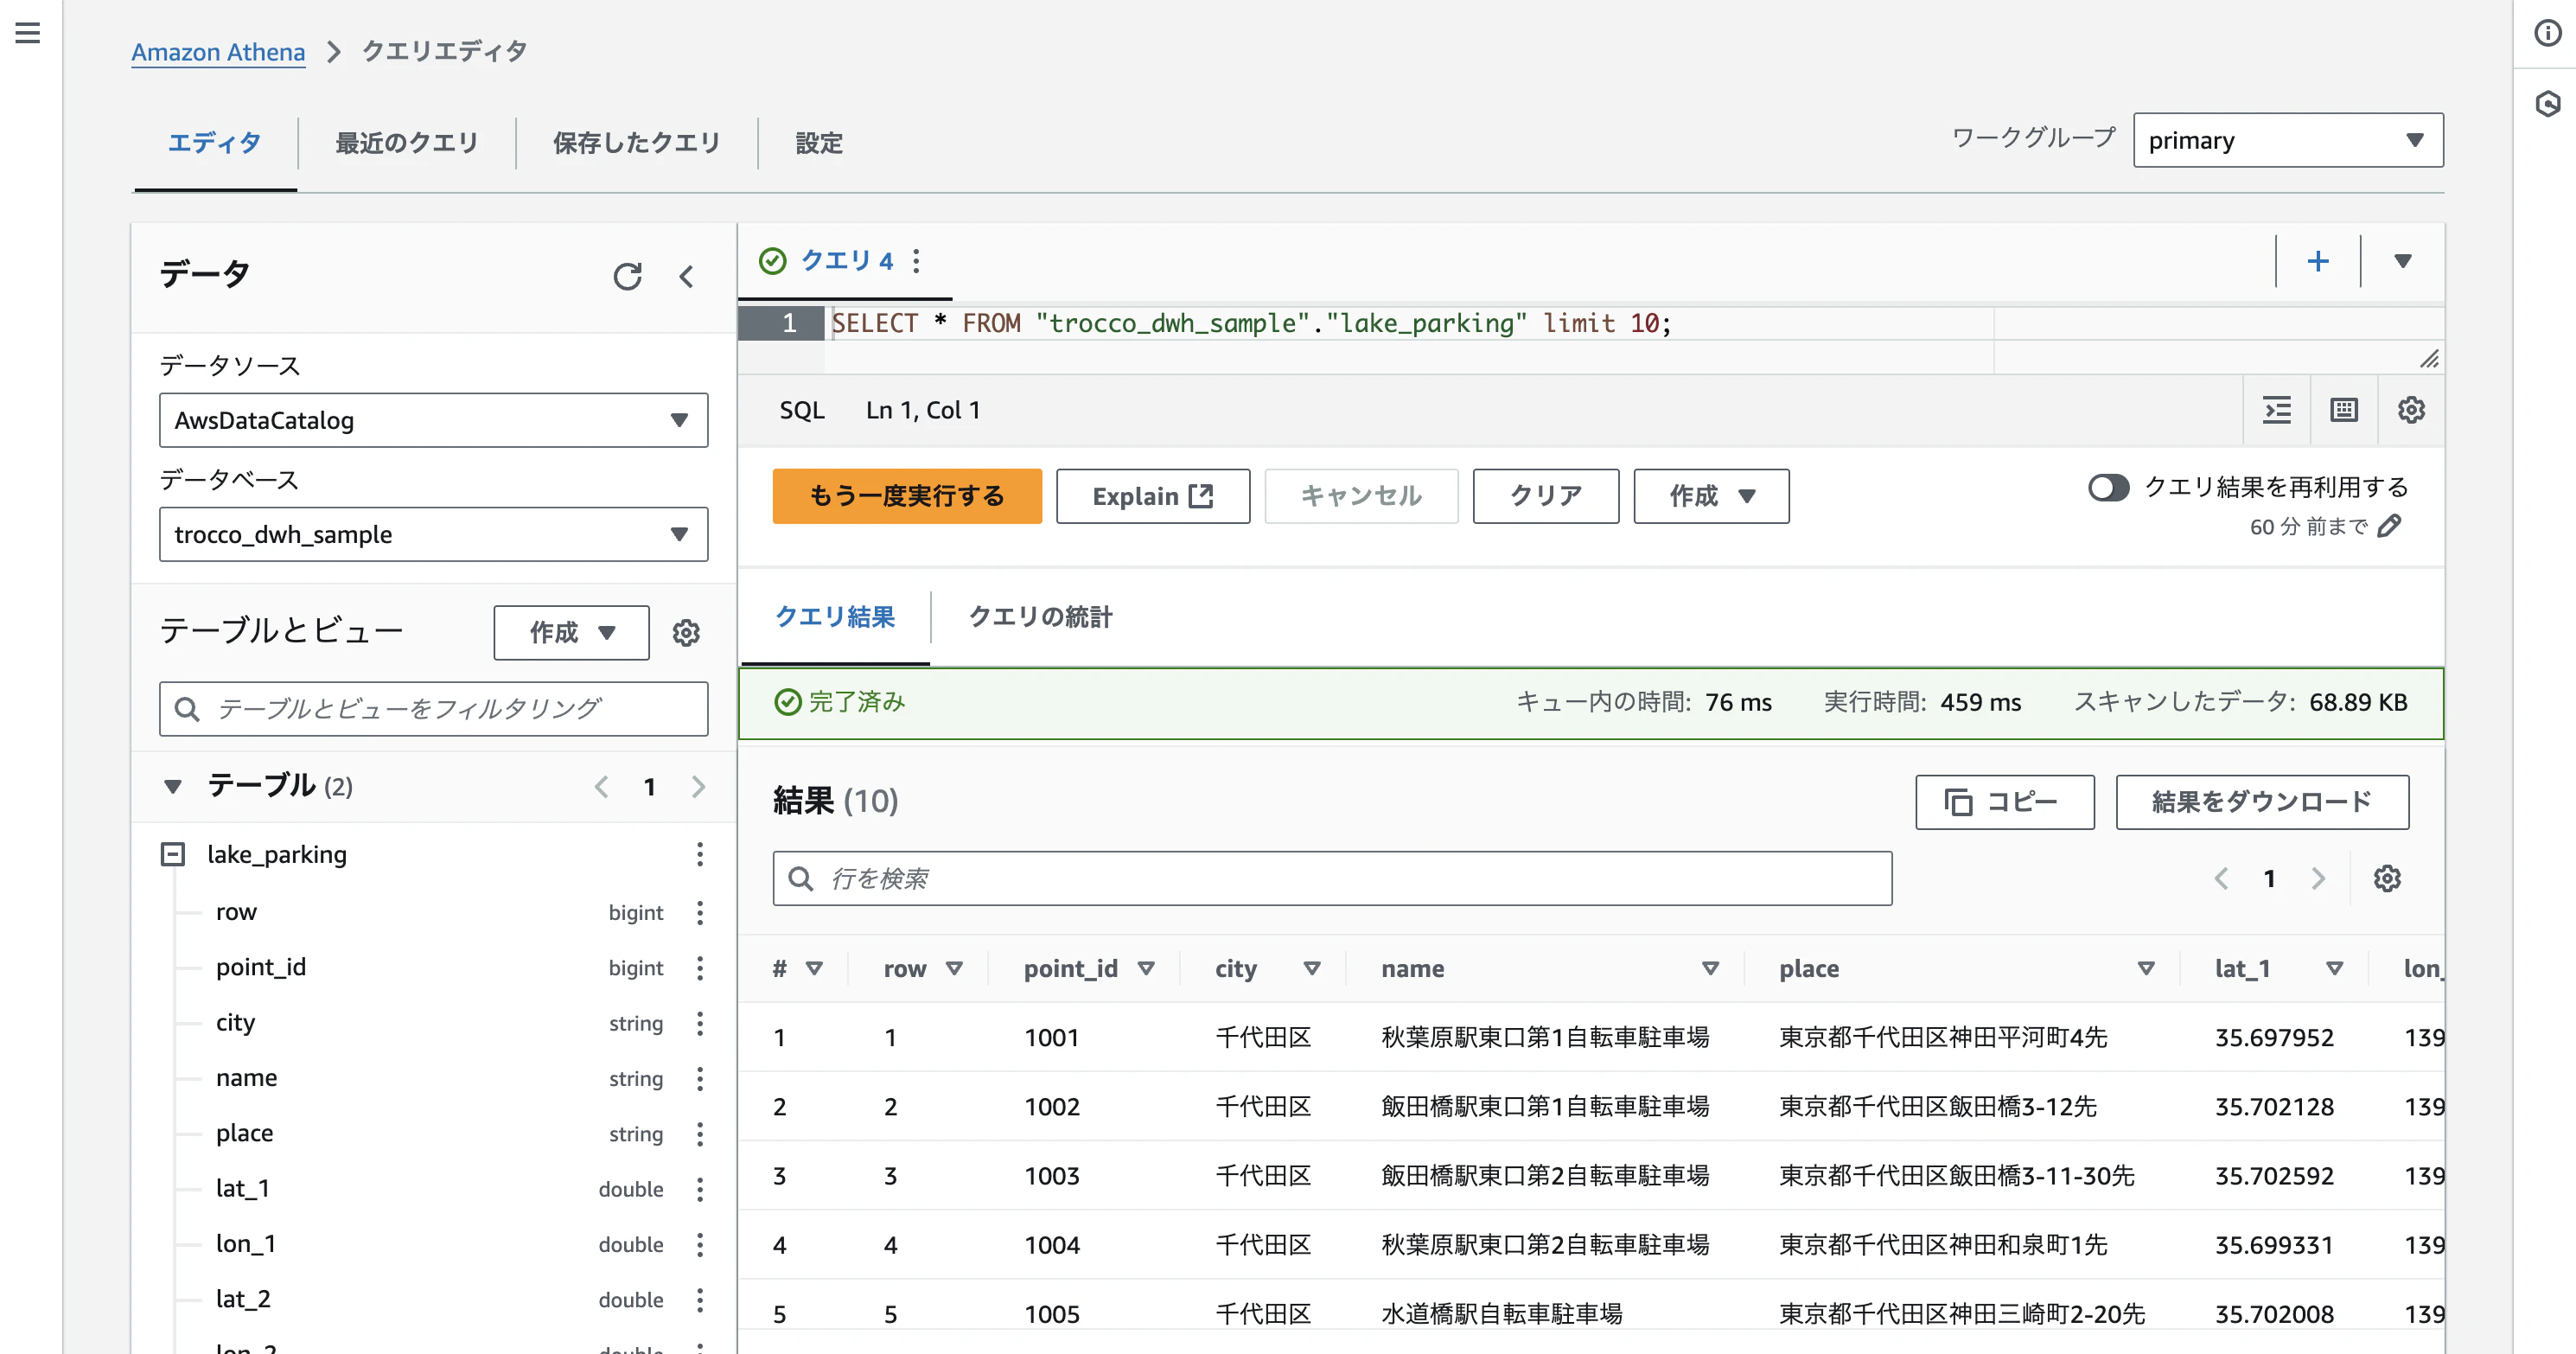
Task: Click the 行を検索 search field
Action: click(x=1332, y=879)
